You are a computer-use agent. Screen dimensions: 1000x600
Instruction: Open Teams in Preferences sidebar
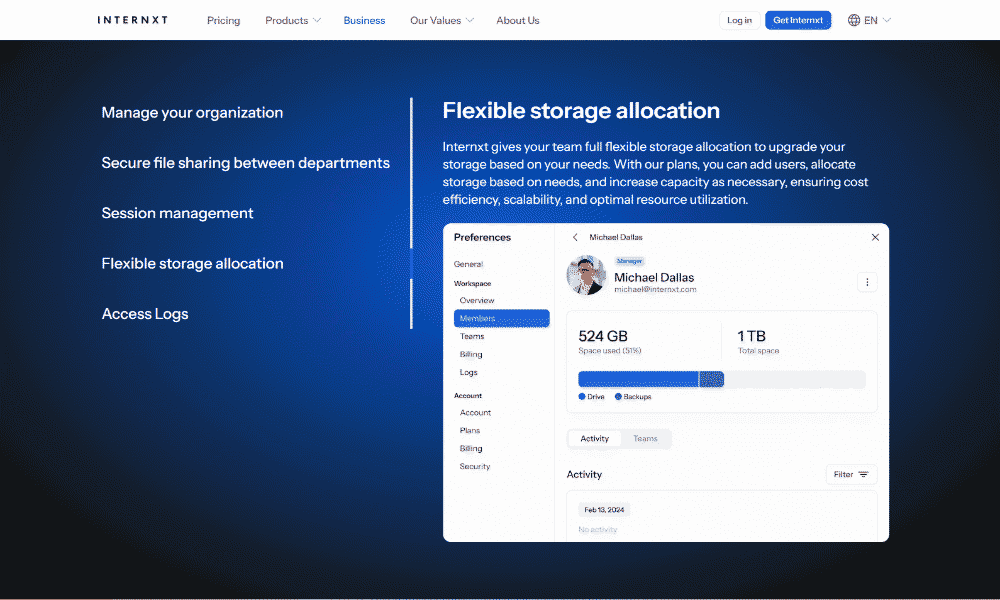click(472, 336)
